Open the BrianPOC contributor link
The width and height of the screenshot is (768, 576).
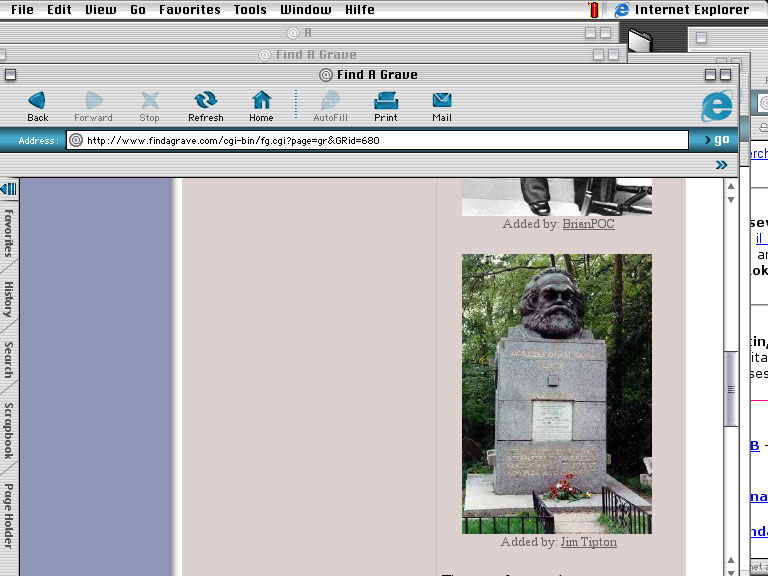tap(588, 224)
